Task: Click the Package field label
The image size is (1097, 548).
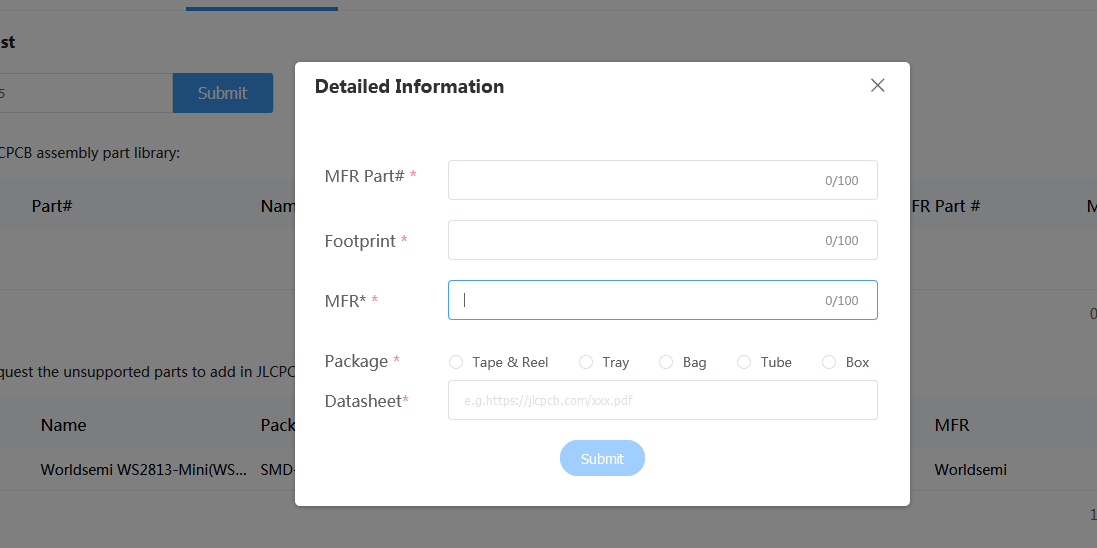Action: [356, 361]
